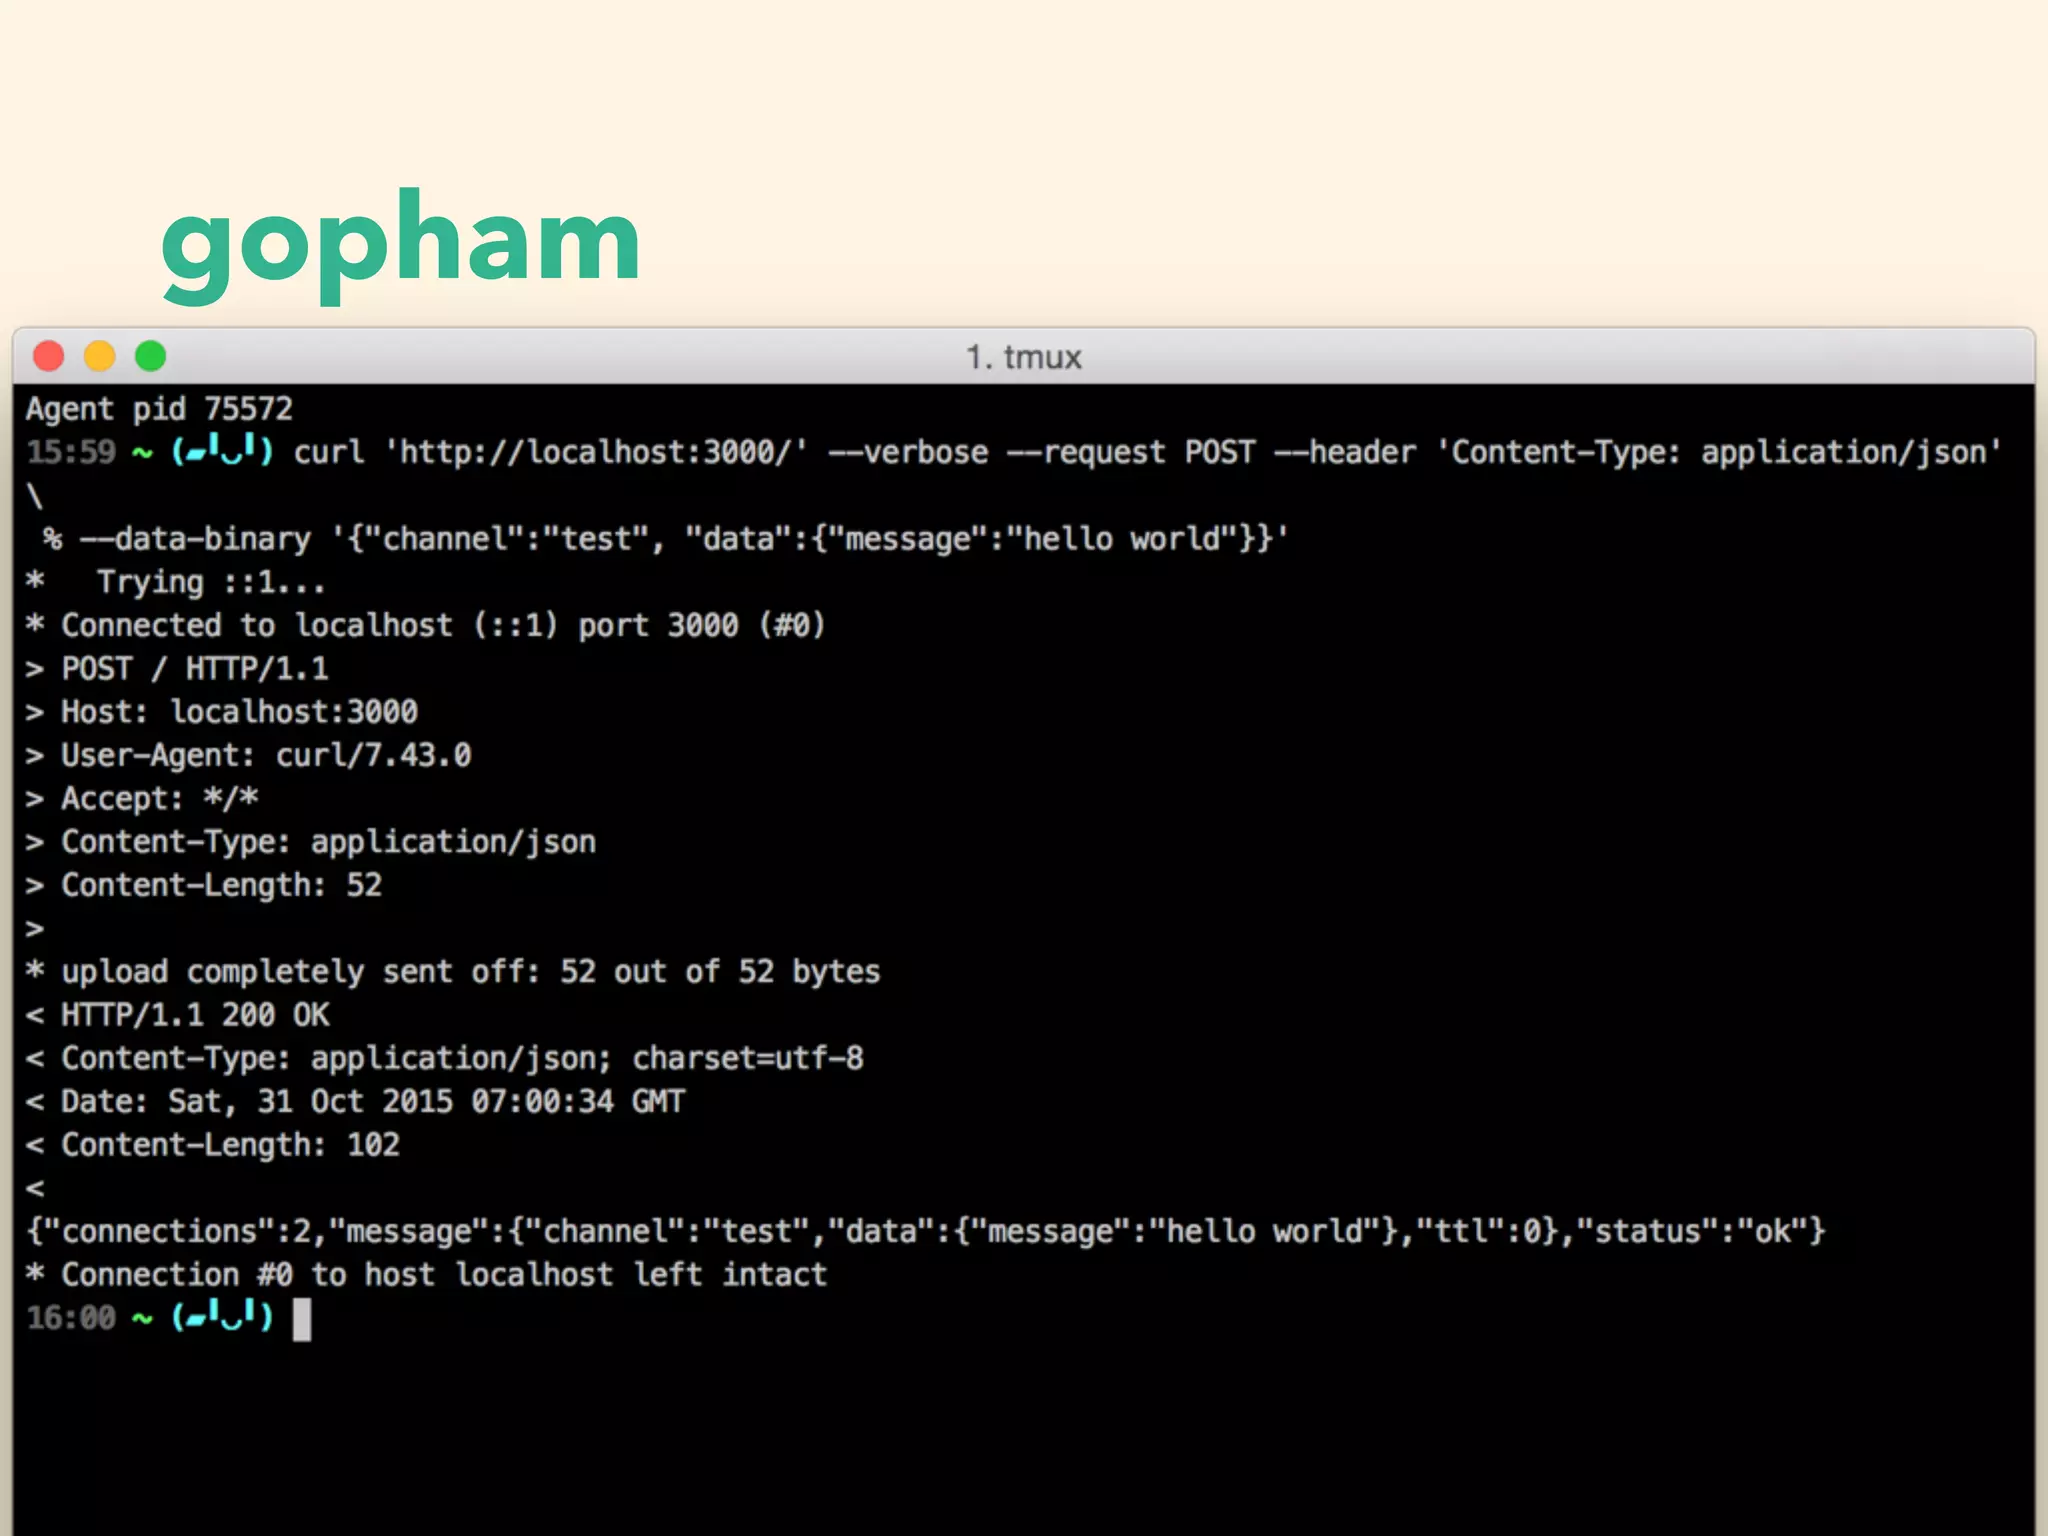Click the 'Date: Sat, 31 Oct 2015' line

click(355, 1102)
